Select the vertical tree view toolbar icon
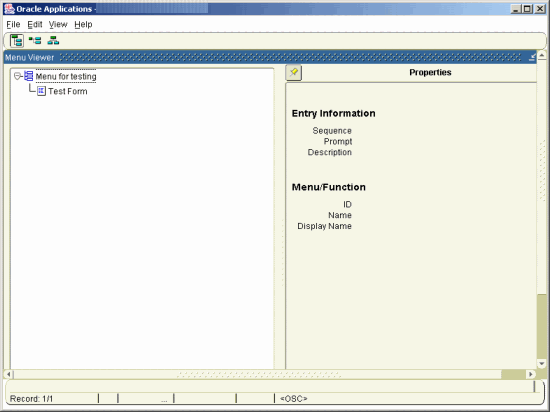 (16, 41)
